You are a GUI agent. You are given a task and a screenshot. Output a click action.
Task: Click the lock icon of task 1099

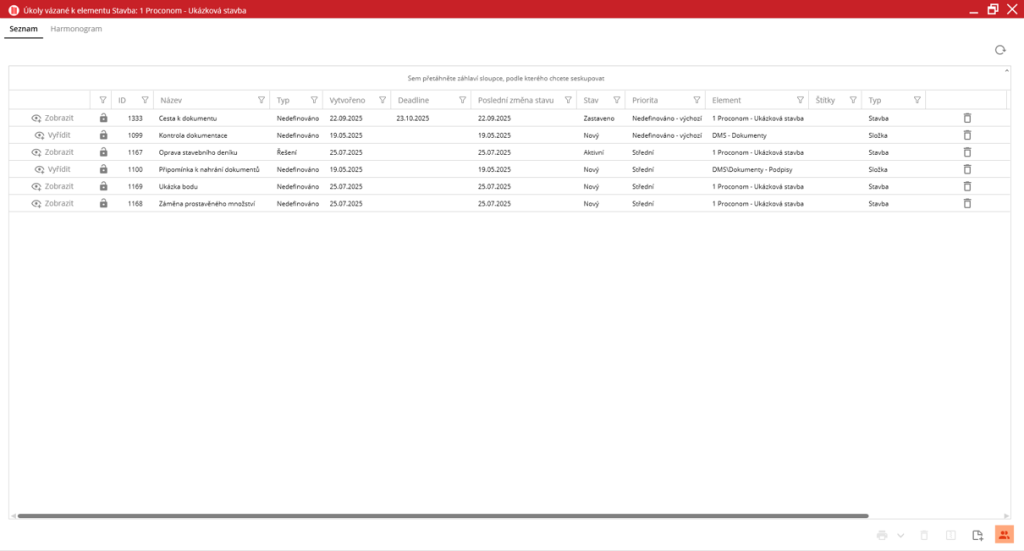point(103,135)
